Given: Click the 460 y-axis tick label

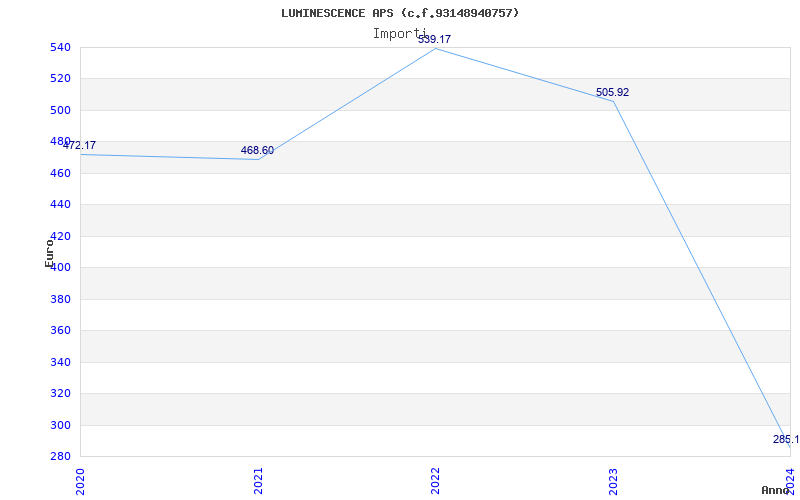Looking at the screenshot, I should pos(60,173).
